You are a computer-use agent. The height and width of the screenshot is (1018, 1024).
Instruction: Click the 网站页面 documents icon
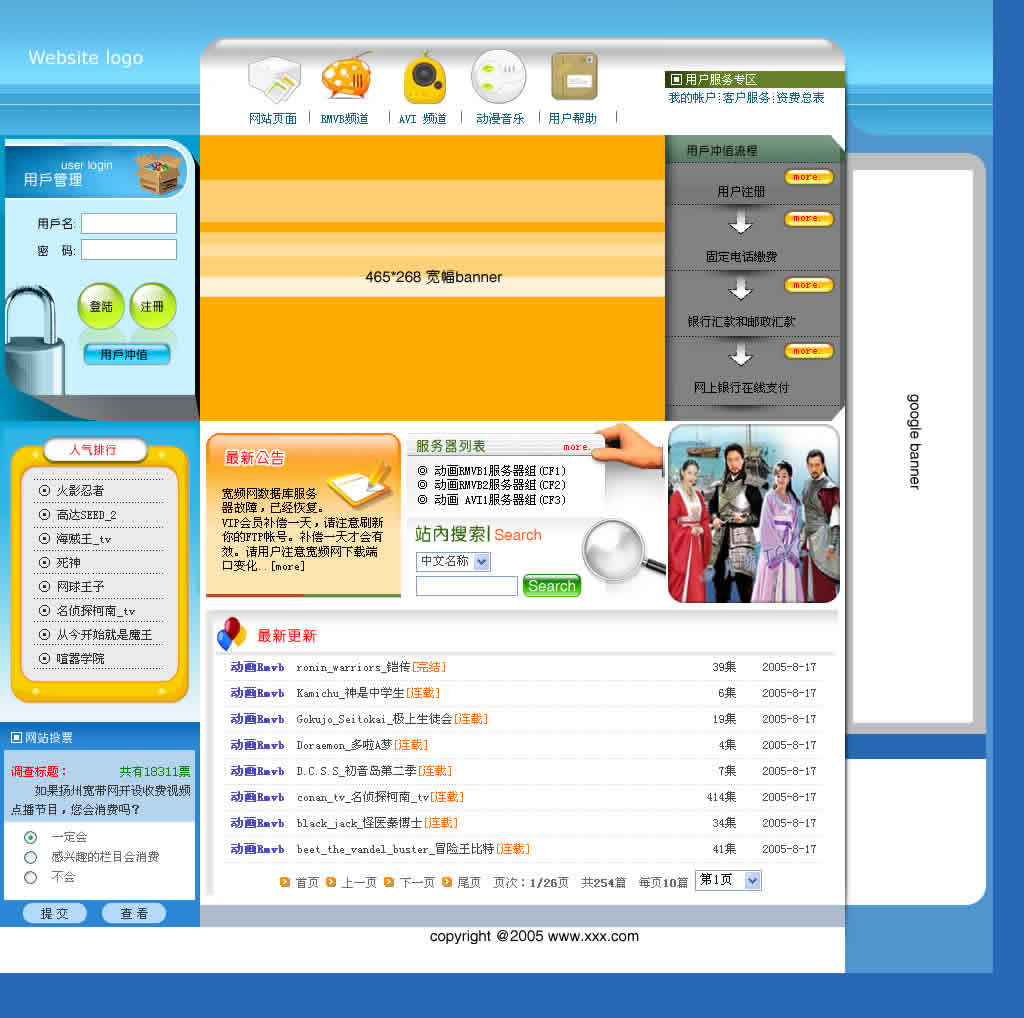(273, 79)
